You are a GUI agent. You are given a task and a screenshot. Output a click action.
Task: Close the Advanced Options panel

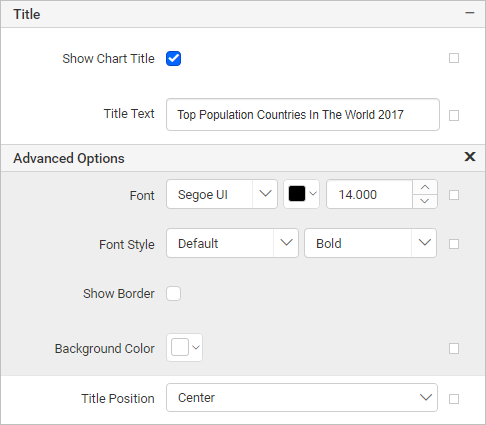470,157
